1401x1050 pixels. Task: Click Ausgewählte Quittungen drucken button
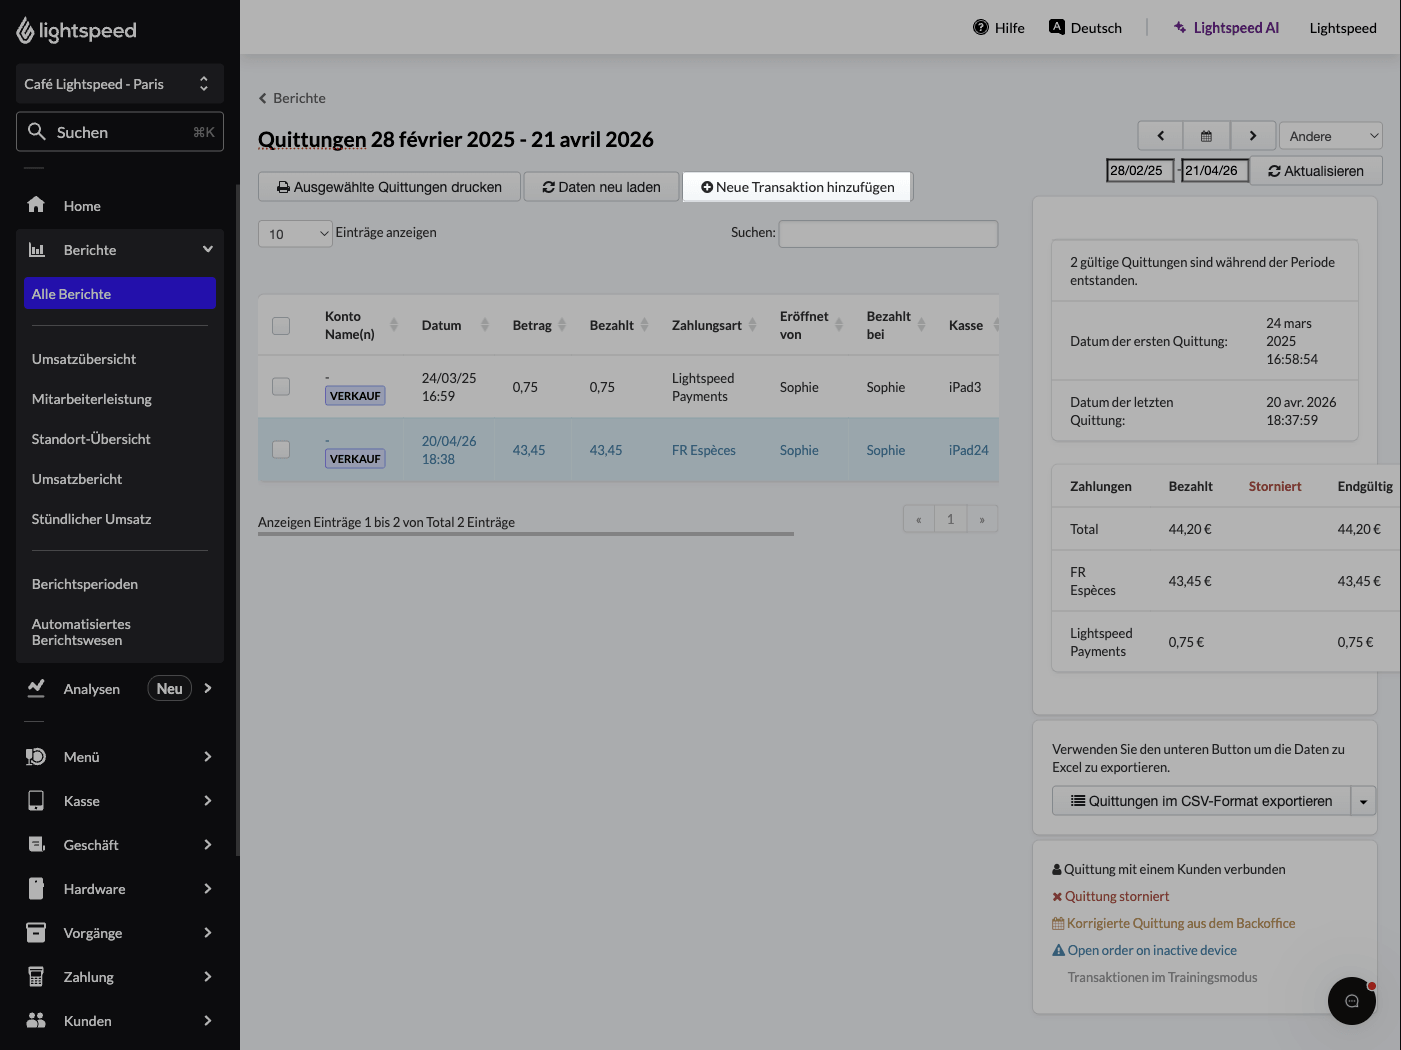pos(389,187)
